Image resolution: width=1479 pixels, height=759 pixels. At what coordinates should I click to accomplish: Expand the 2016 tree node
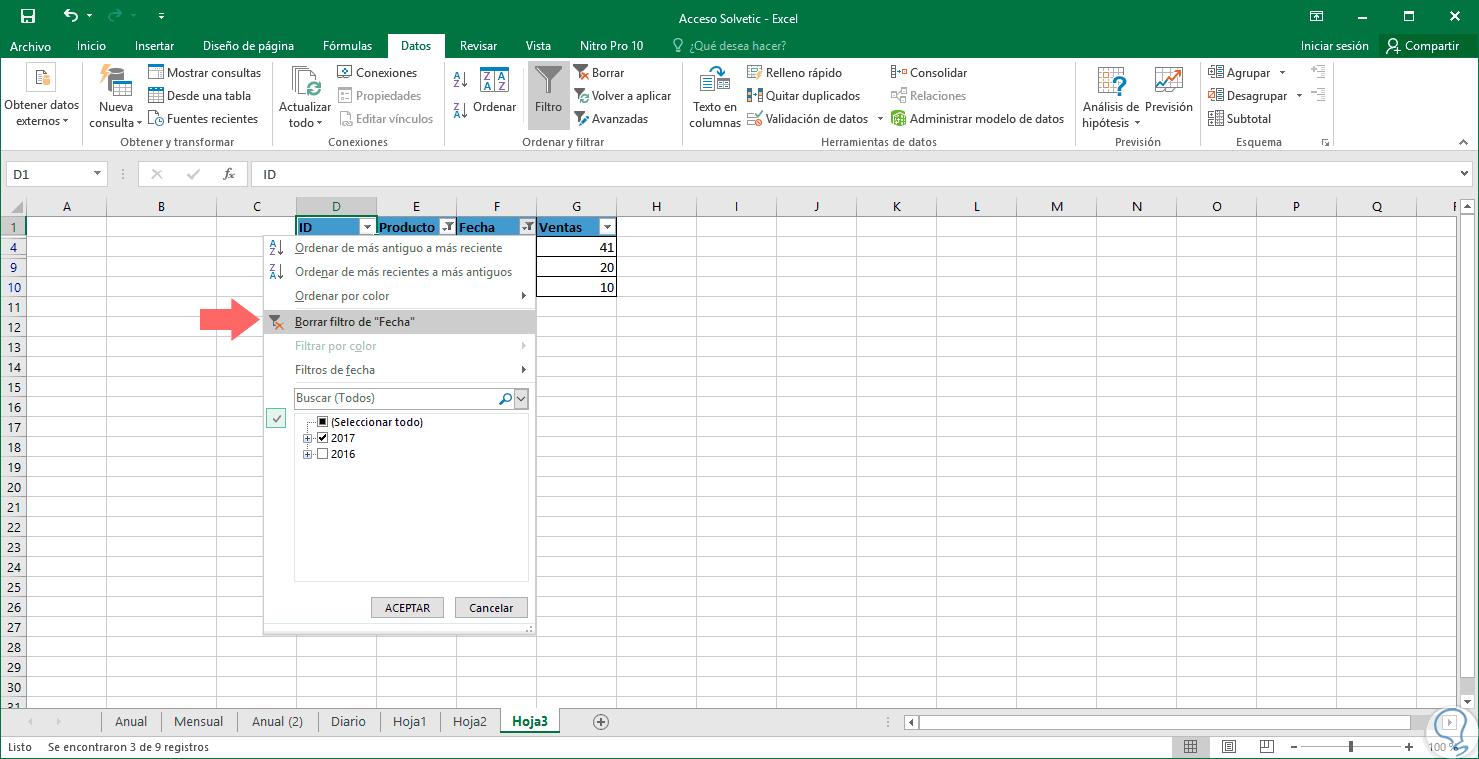point(308,454)
